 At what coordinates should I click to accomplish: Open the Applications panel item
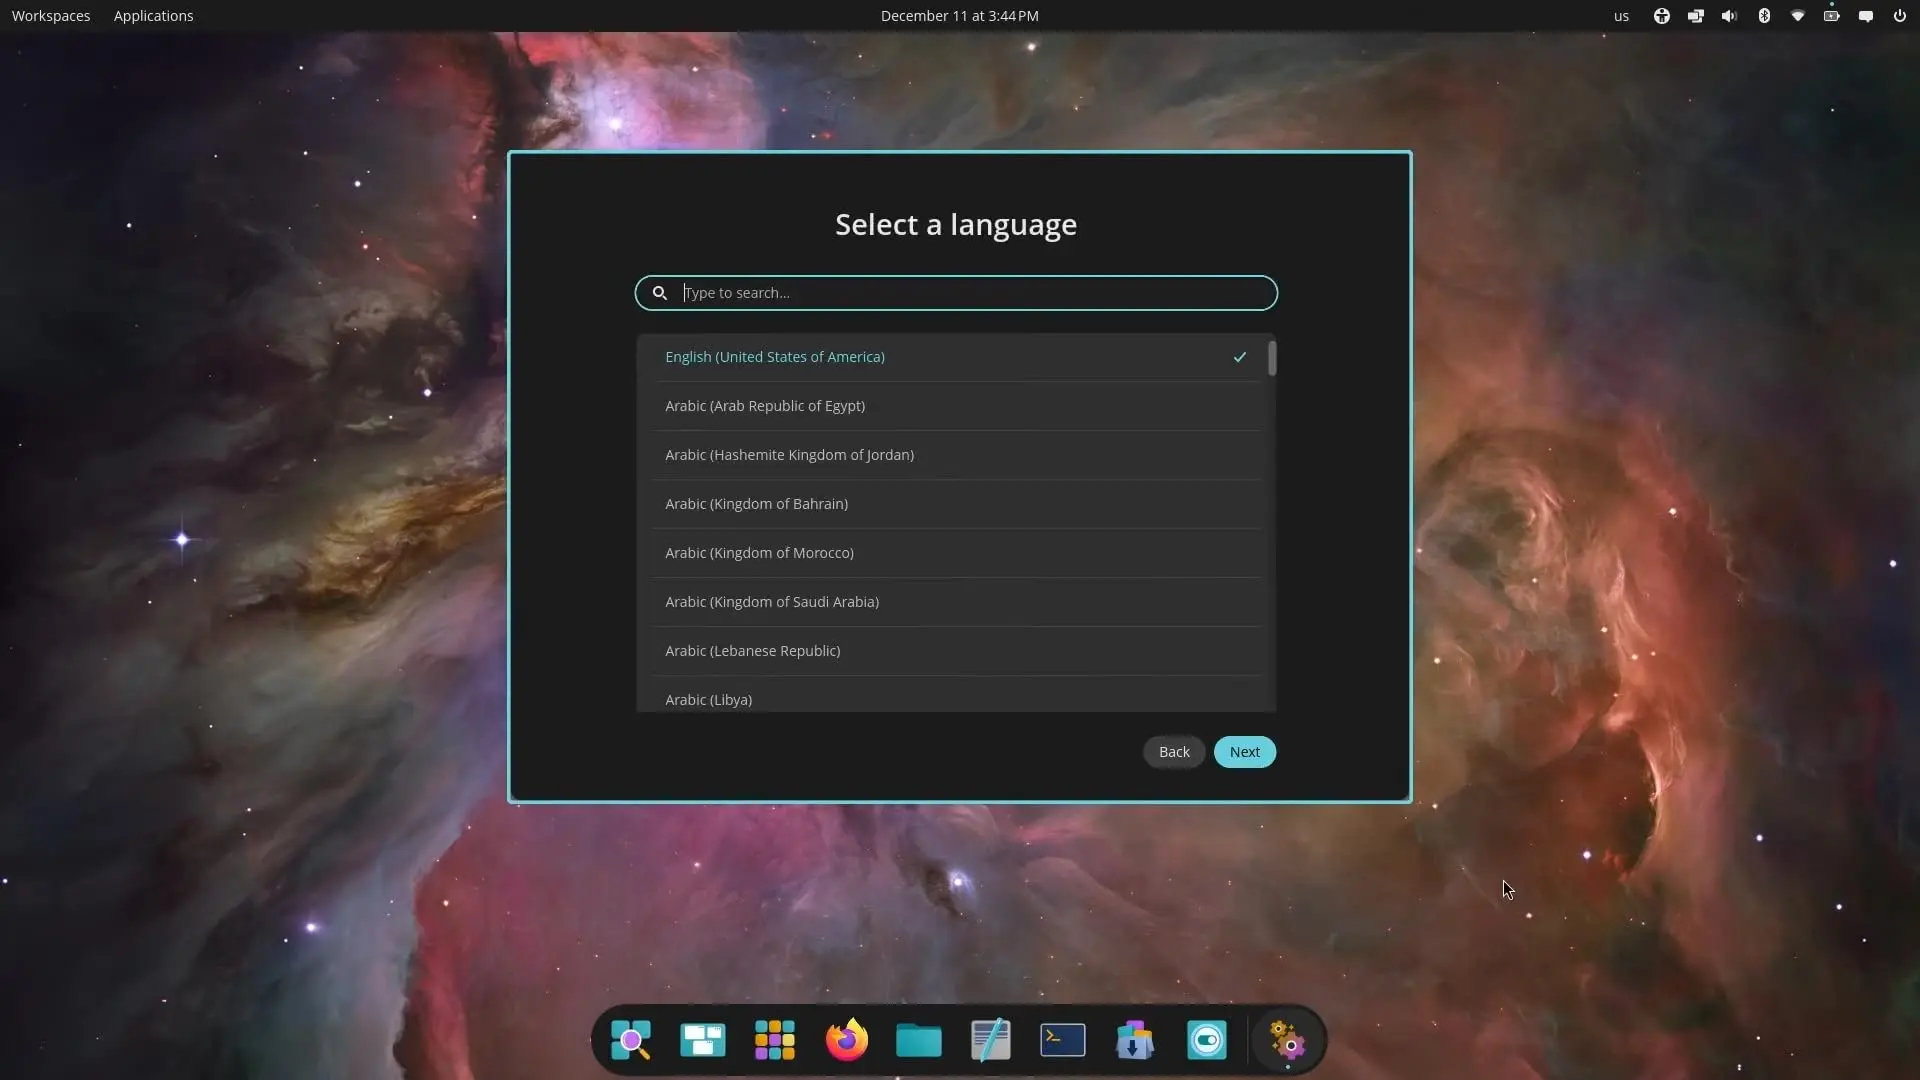click(x=154, y=16)
